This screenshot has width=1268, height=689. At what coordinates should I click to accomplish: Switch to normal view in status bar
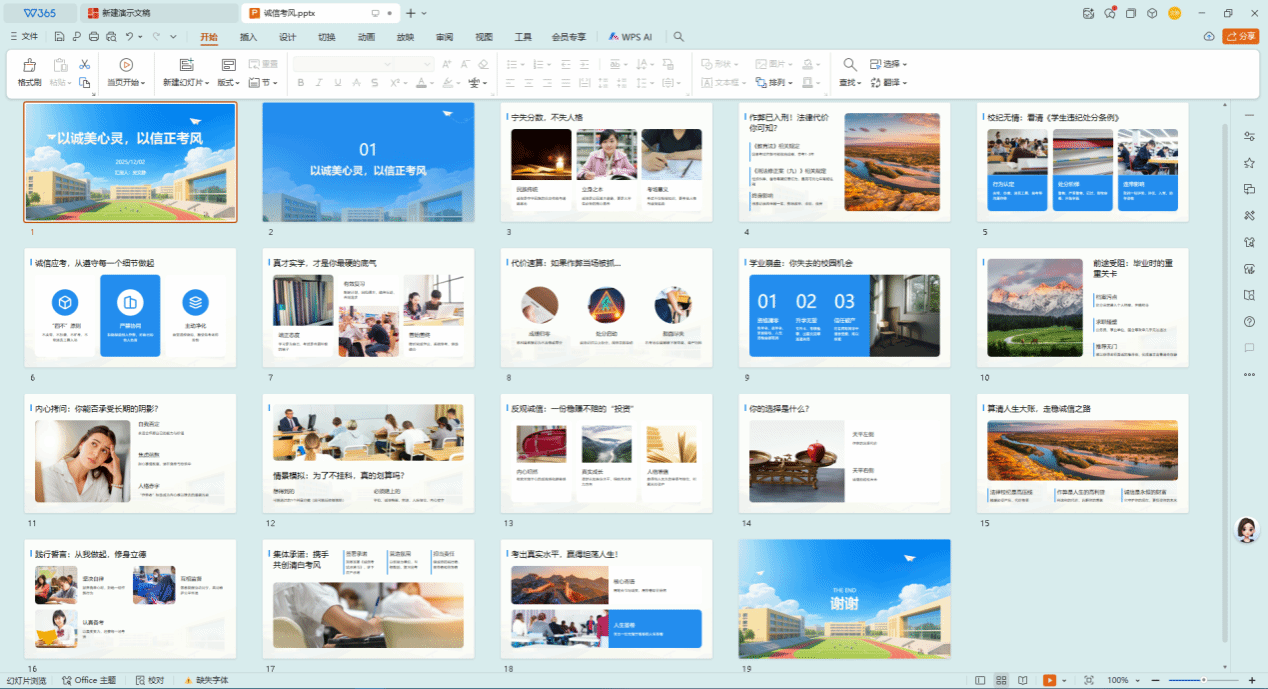click(x=980, y=680)
